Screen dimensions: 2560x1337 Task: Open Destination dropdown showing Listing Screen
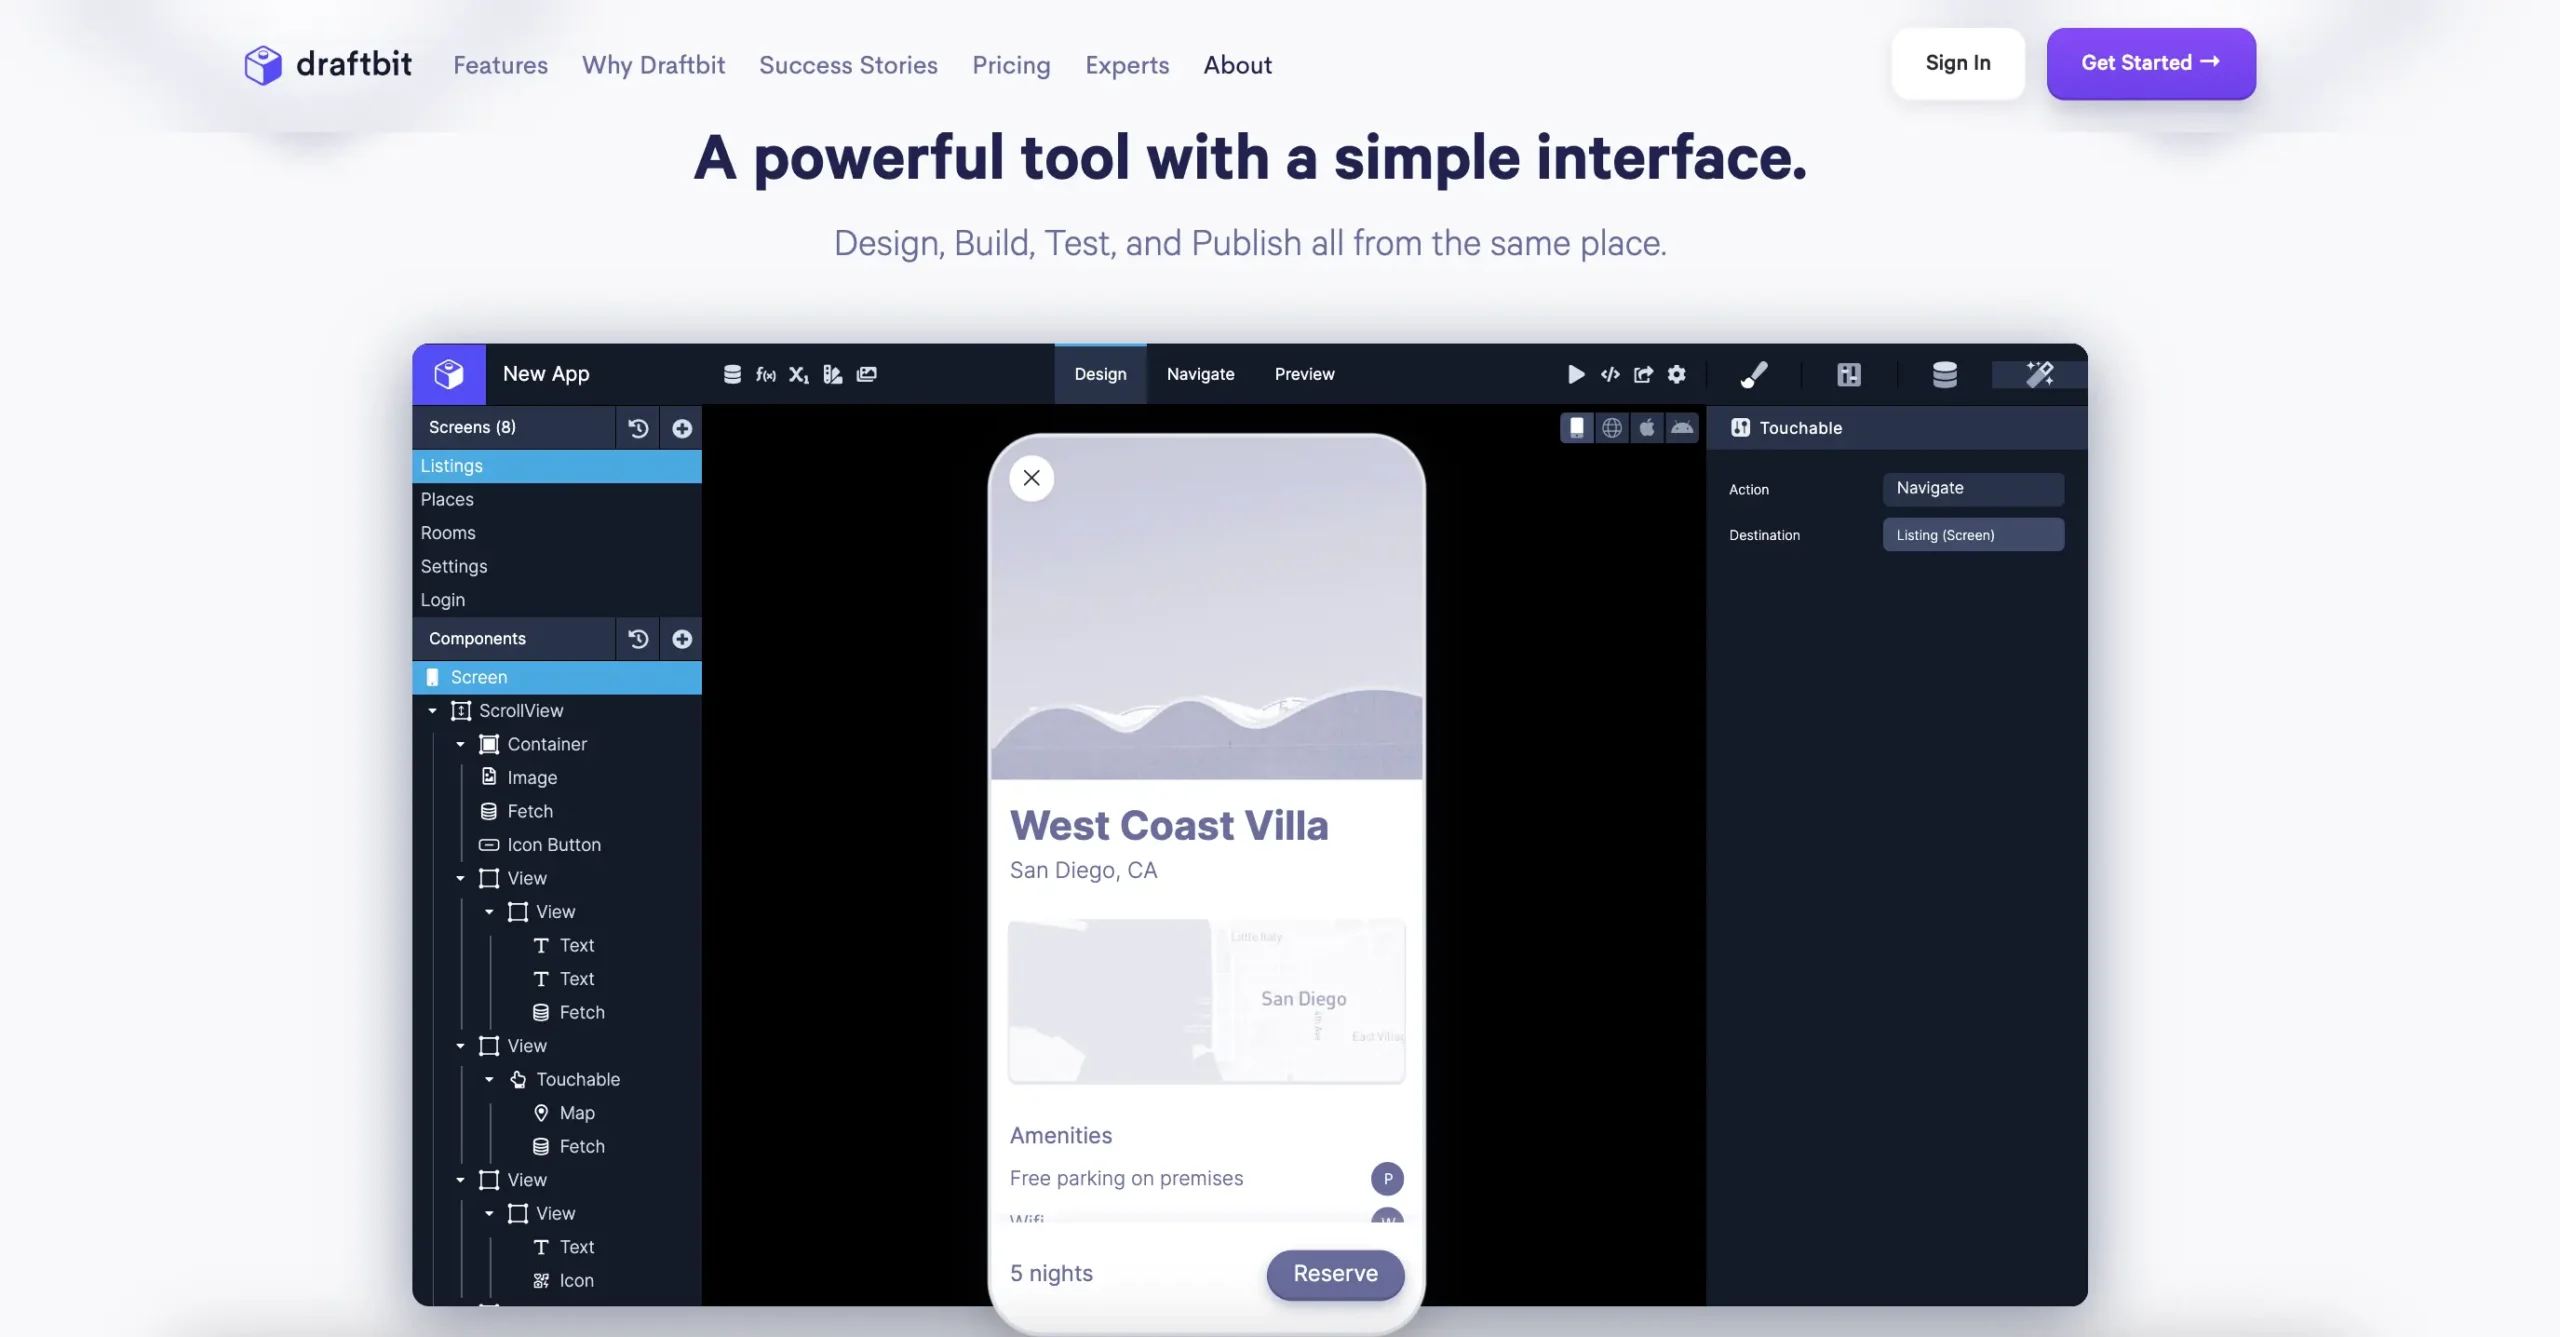[1972, 535]
